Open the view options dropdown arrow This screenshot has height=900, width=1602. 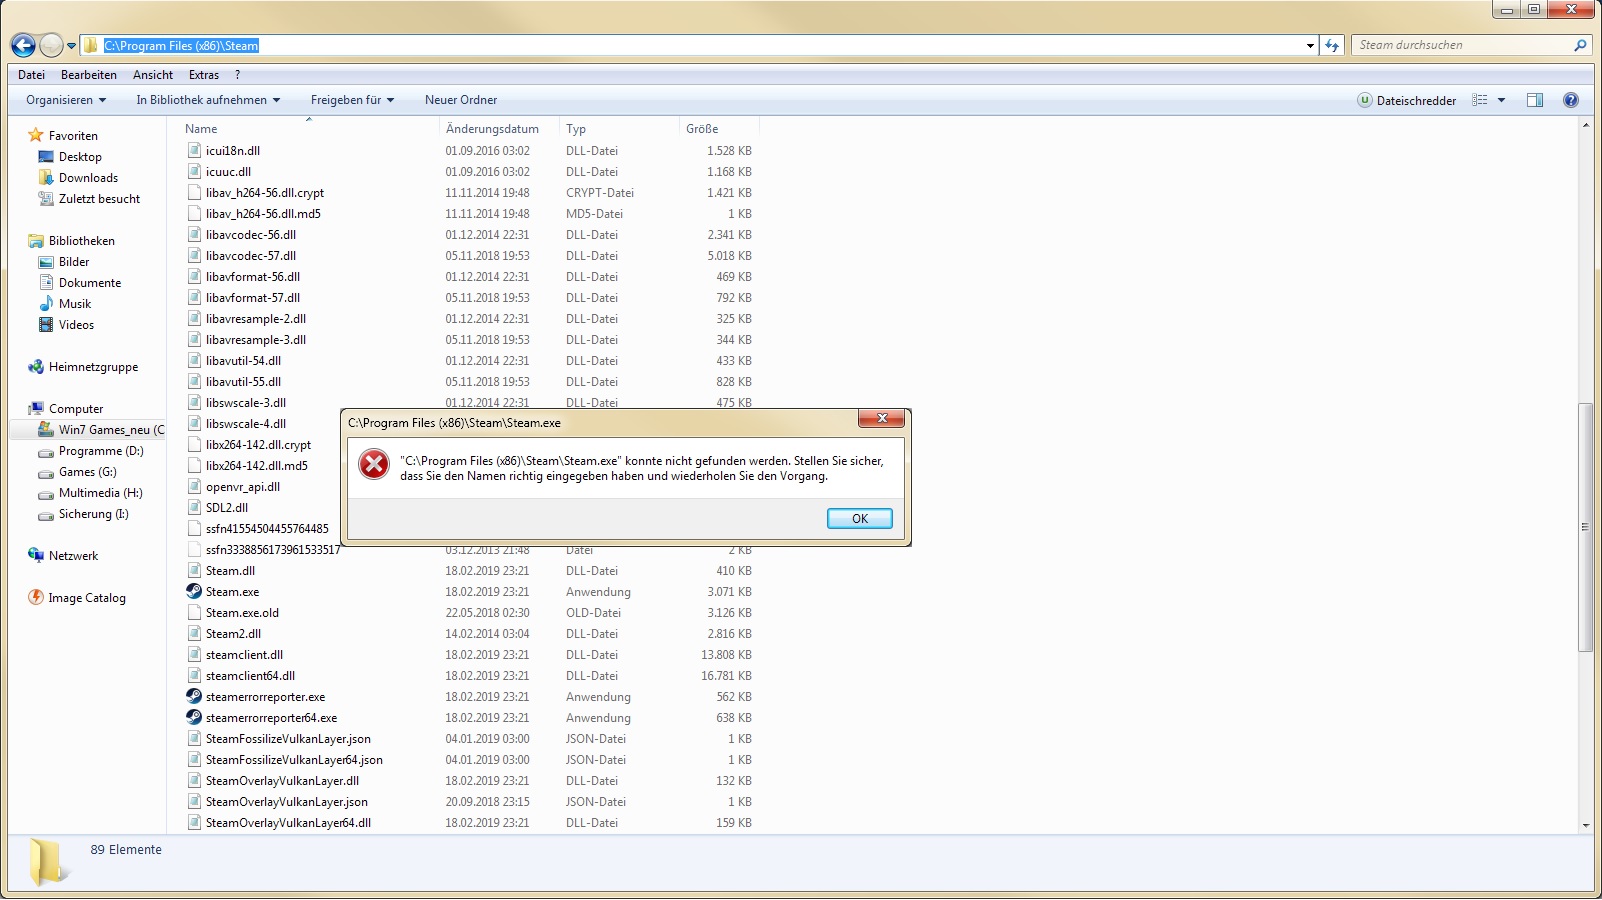(x=1501, y=100)
